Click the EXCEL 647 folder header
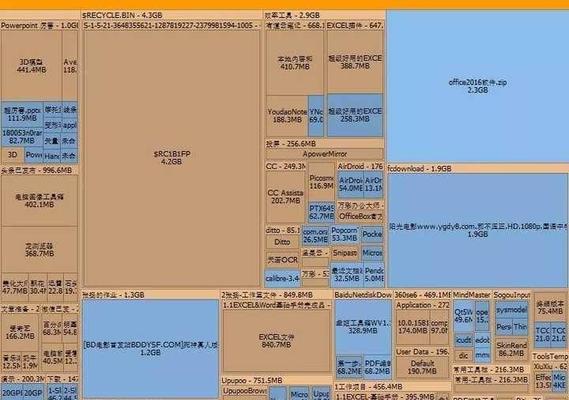Screen dimensions: 569x400 tap(355, 25)
